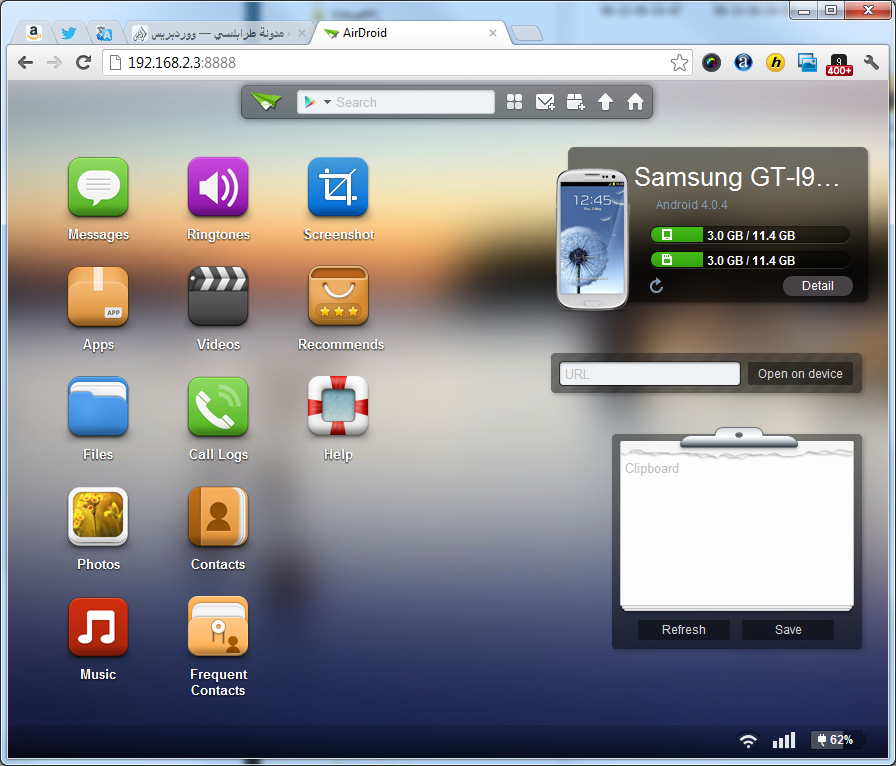
Task: Open the Messages app icon
Action: coord(98,187)
